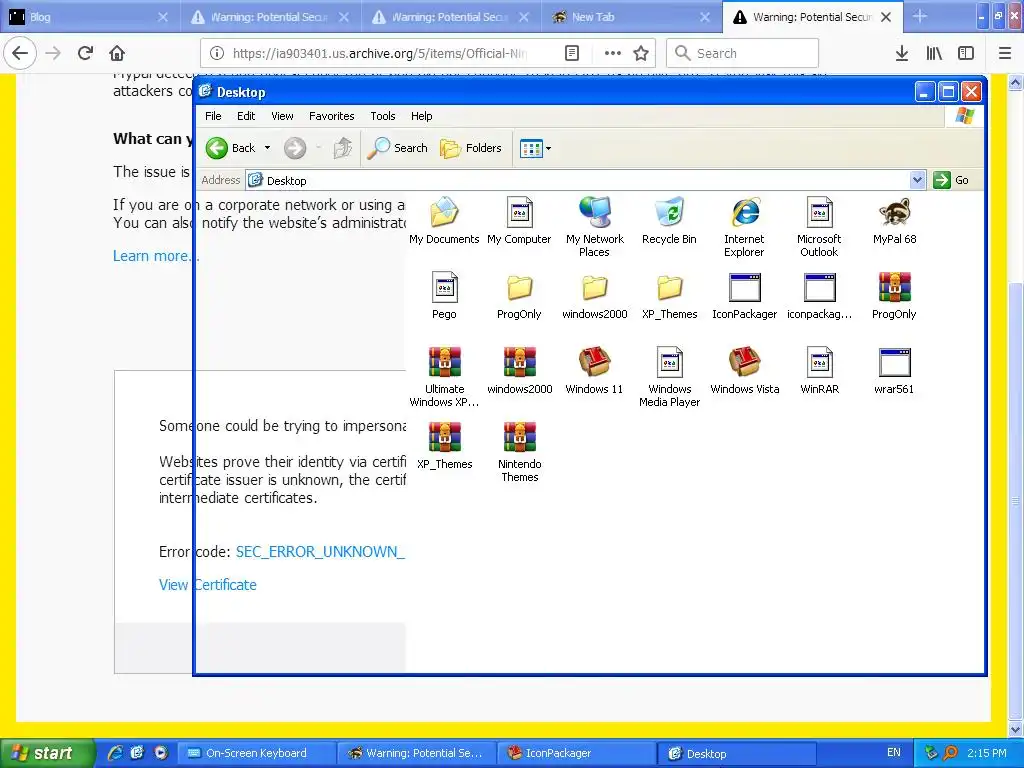The image size is (1024, 768).
Task: Select the windows2000 WinRAR archive icon
Action: 519,362
